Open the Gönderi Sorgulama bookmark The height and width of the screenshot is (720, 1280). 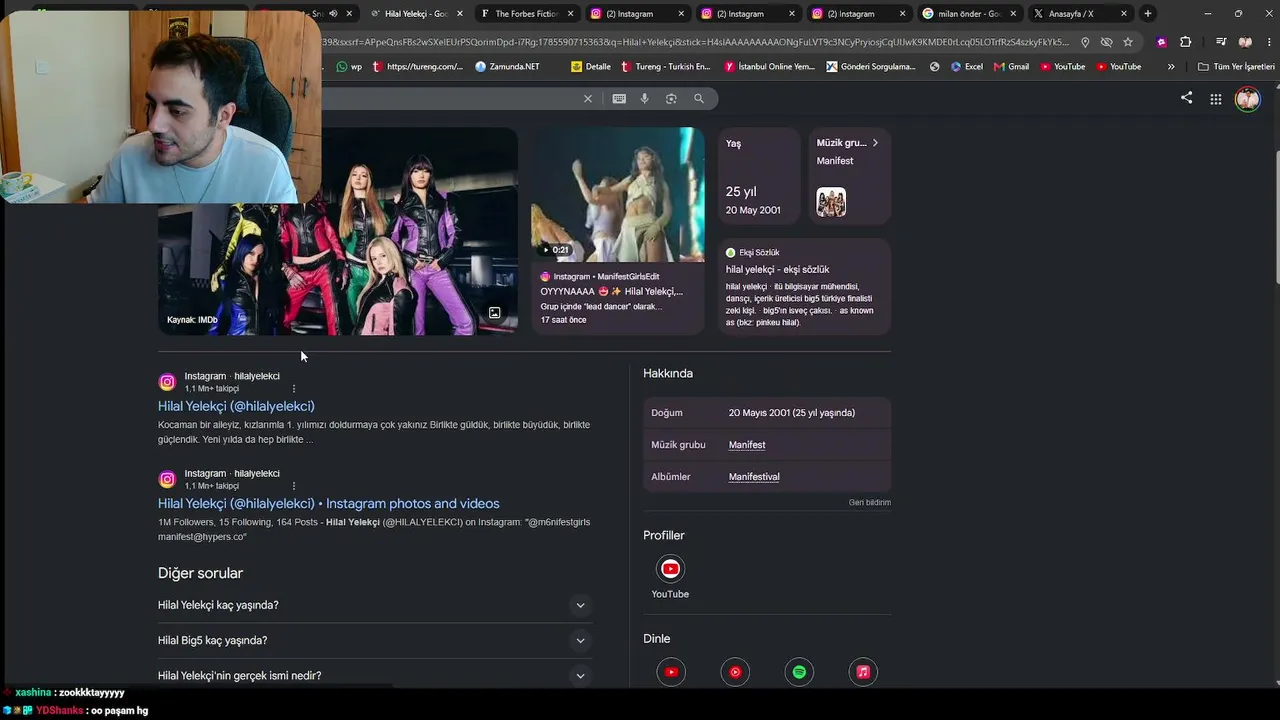(x=871, y=67)
